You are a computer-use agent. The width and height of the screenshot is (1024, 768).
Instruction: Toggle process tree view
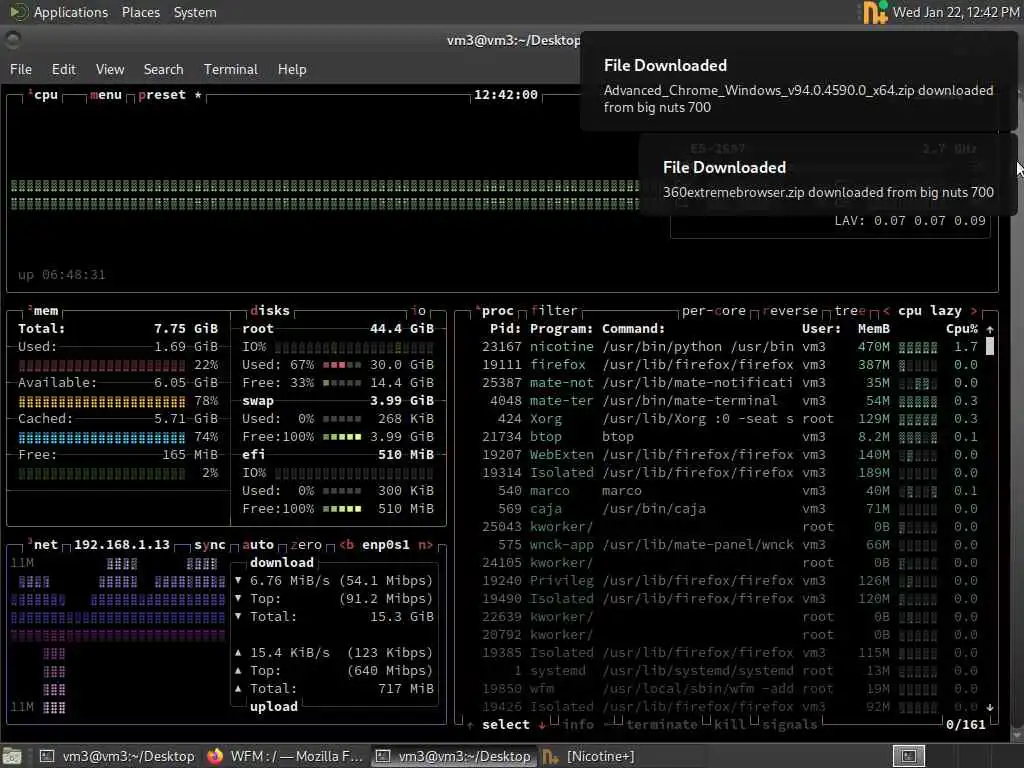tap(850, 310)
